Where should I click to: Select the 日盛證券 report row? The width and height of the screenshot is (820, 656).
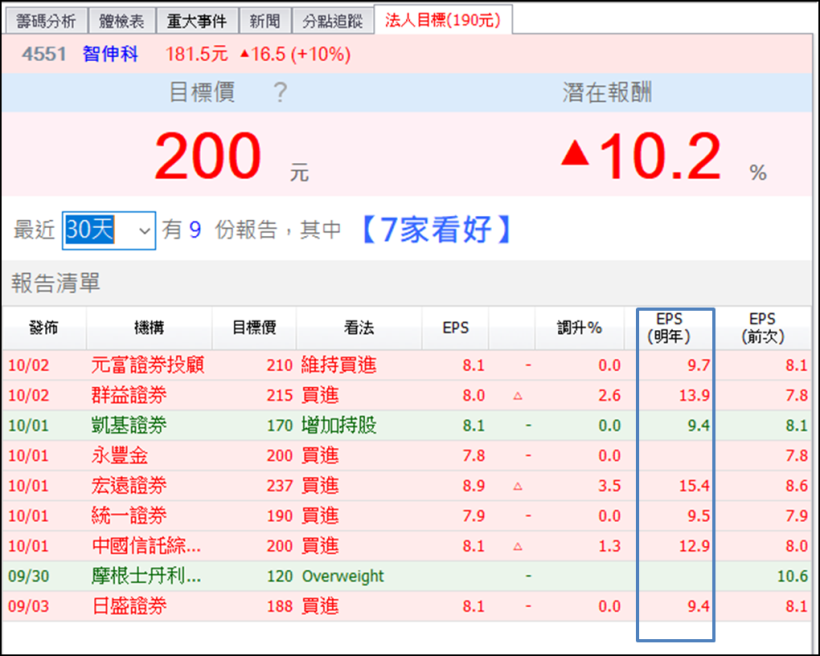[407, 606]
